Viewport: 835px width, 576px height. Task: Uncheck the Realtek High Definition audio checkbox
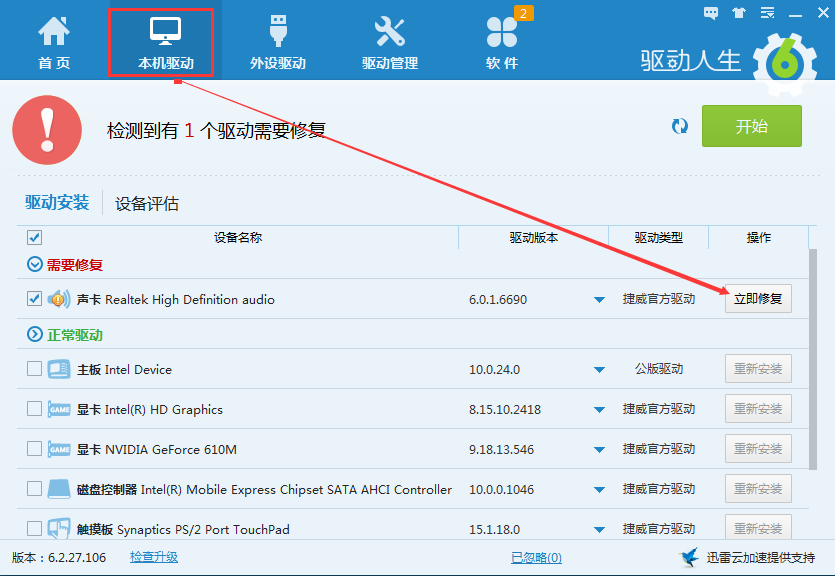(35, 299)
